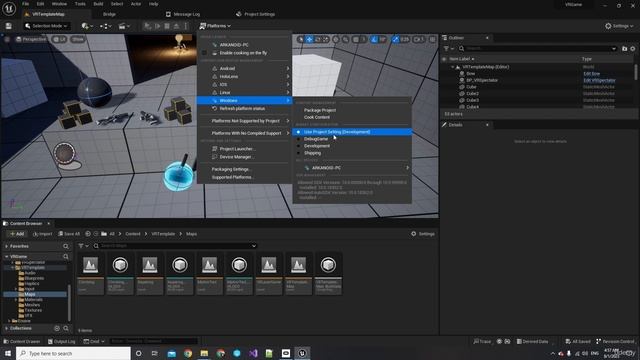Click the Add button in Content Browser
This screenshot has height=360, width=640.
point(17,234)
